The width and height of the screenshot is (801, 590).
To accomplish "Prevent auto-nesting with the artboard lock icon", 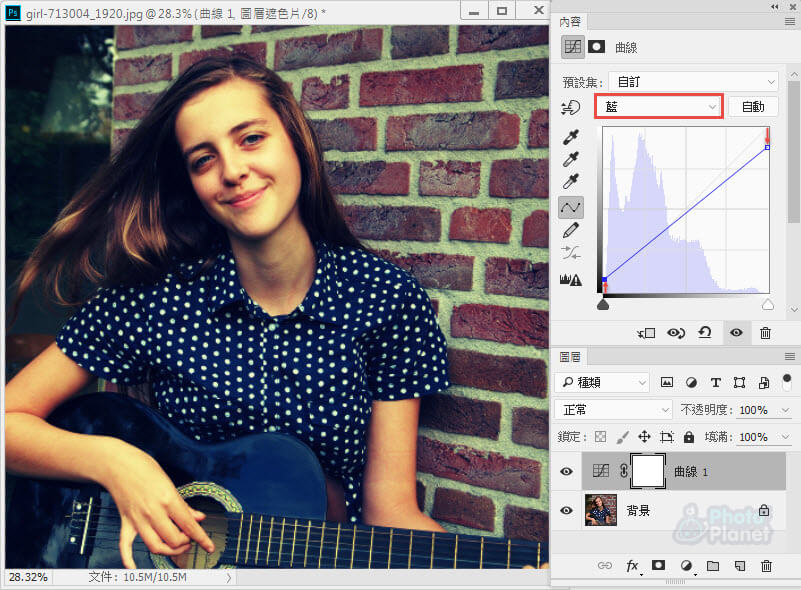I will click(667, 437).
